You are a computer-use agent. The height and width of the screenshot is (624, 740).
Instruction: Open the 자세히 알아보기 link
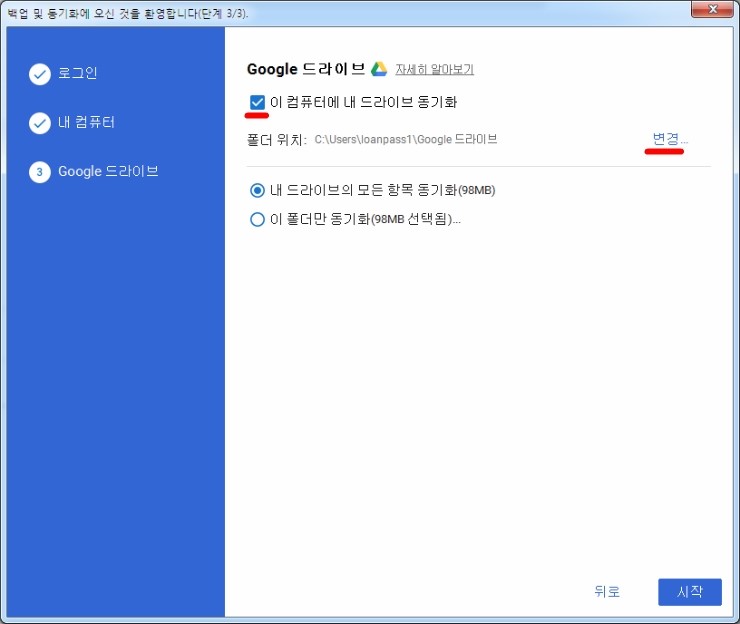(x=434, y=69)
